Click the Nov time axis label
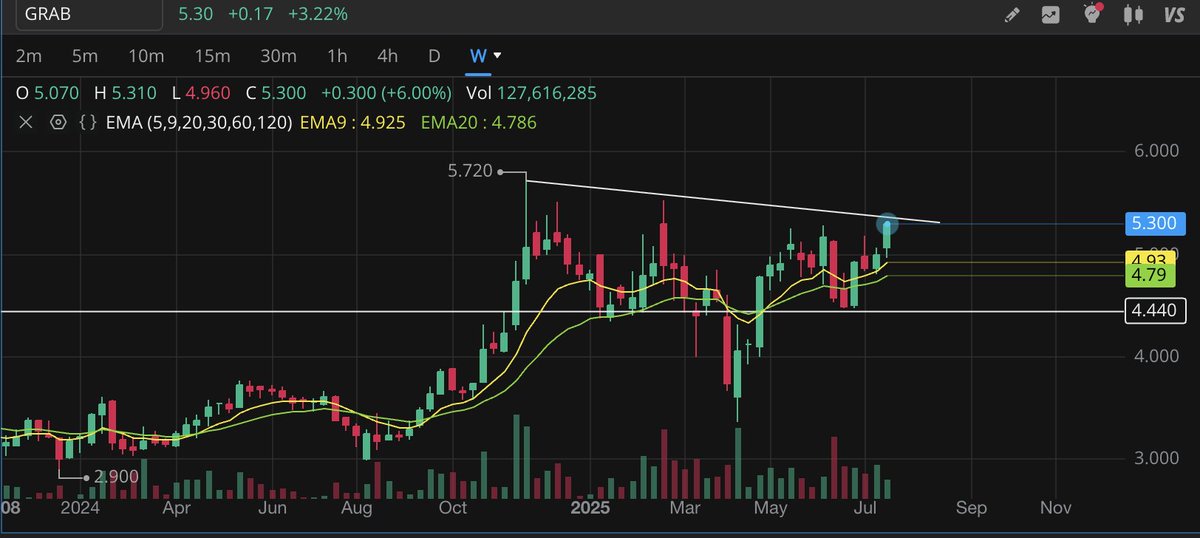 (x=1055, y=508)
